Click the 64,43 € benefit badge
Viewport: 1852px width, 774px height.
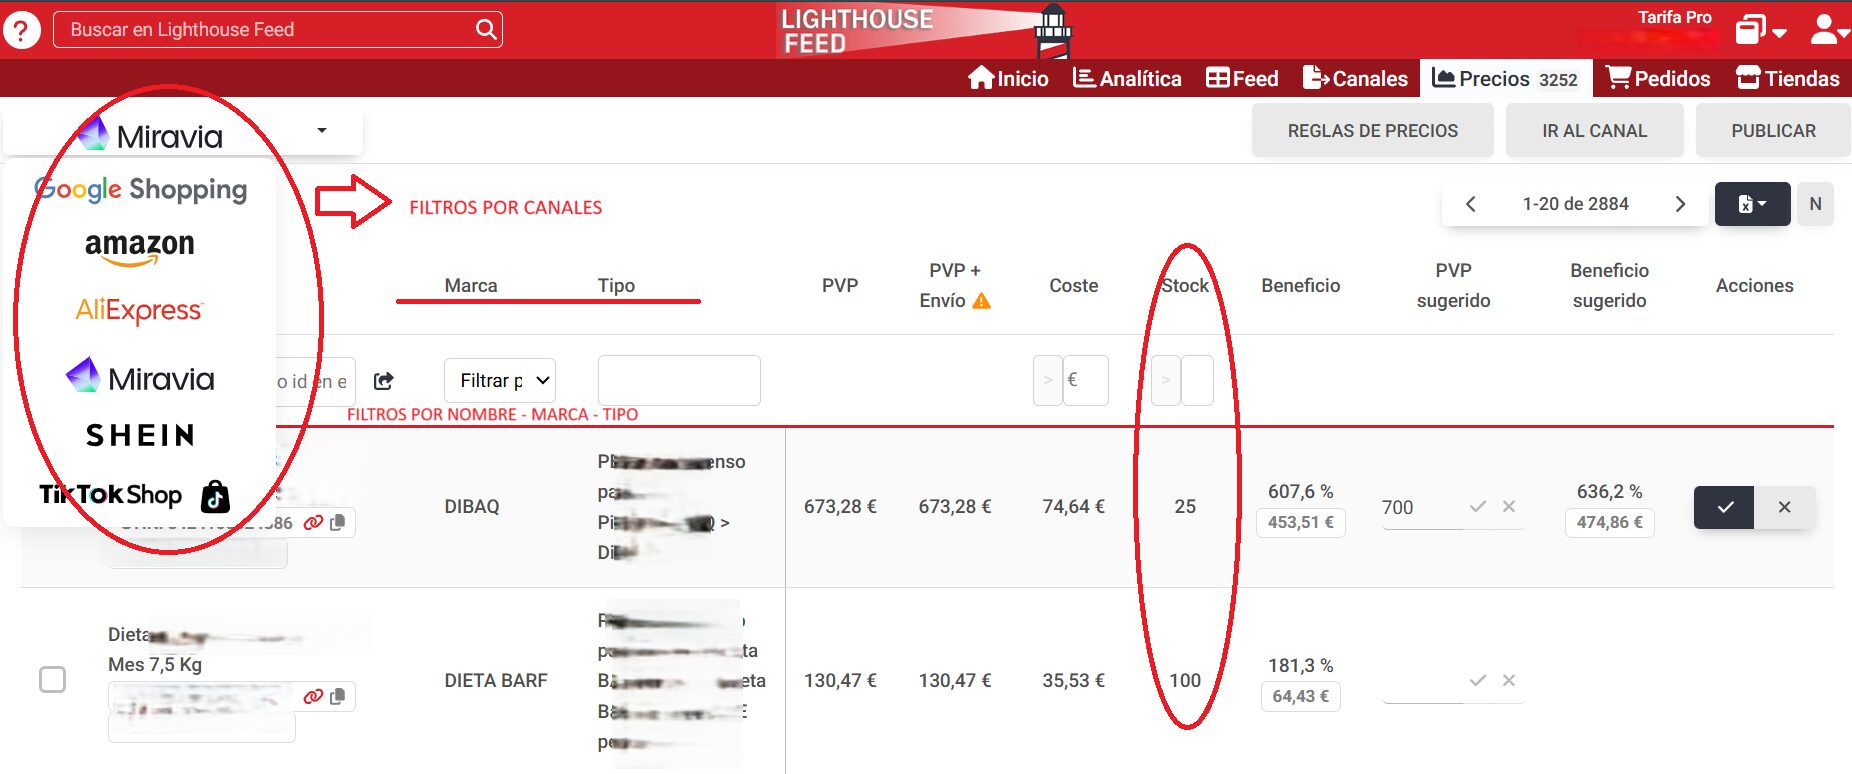pos(1300,696)
